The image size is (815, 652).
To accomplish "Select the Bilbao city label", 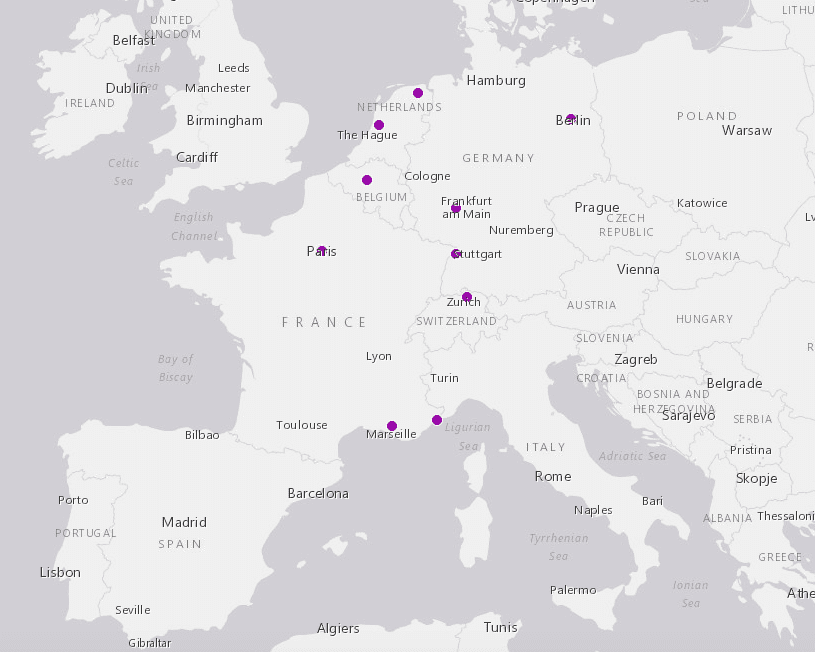I will (202, 435).
